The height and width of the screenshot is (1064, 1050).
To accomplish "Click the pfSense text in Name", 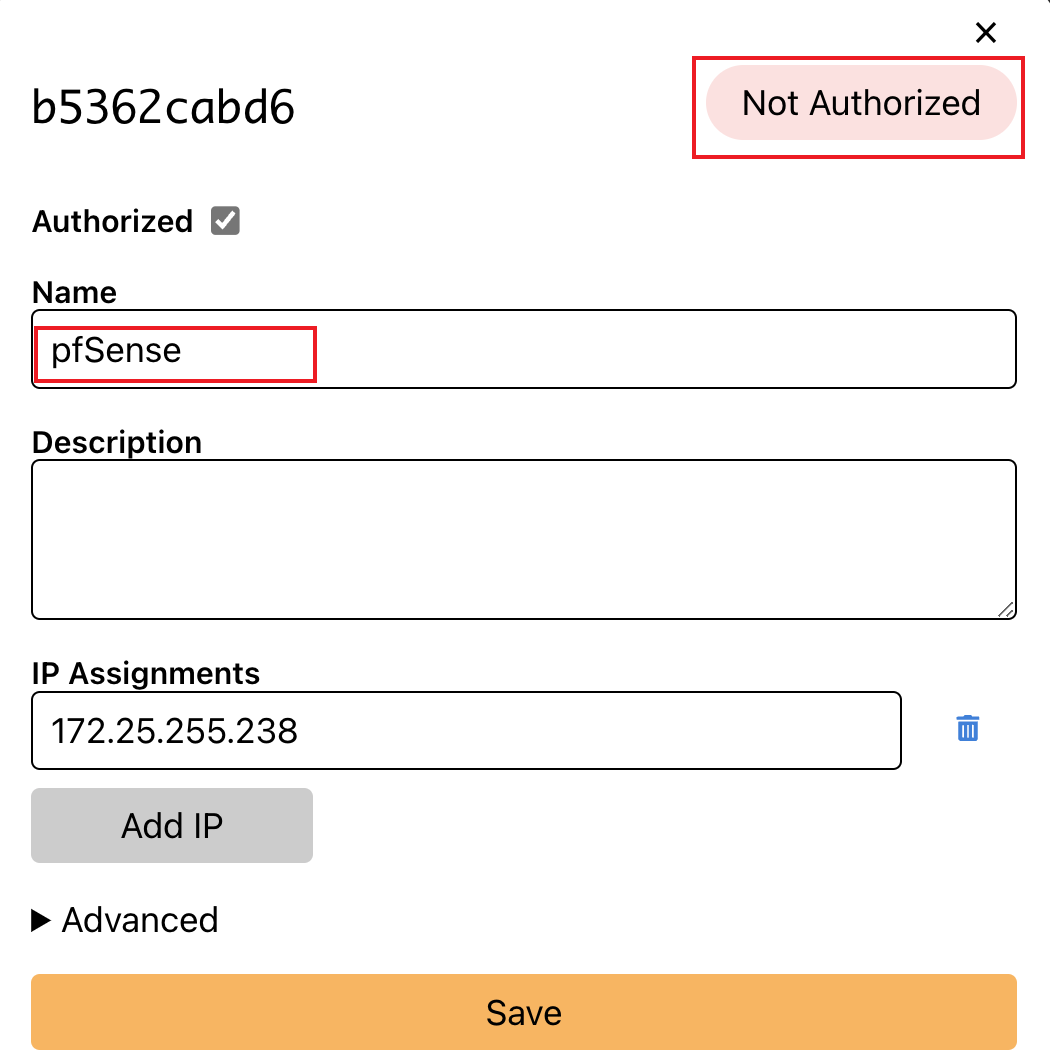I will (116, 351).
